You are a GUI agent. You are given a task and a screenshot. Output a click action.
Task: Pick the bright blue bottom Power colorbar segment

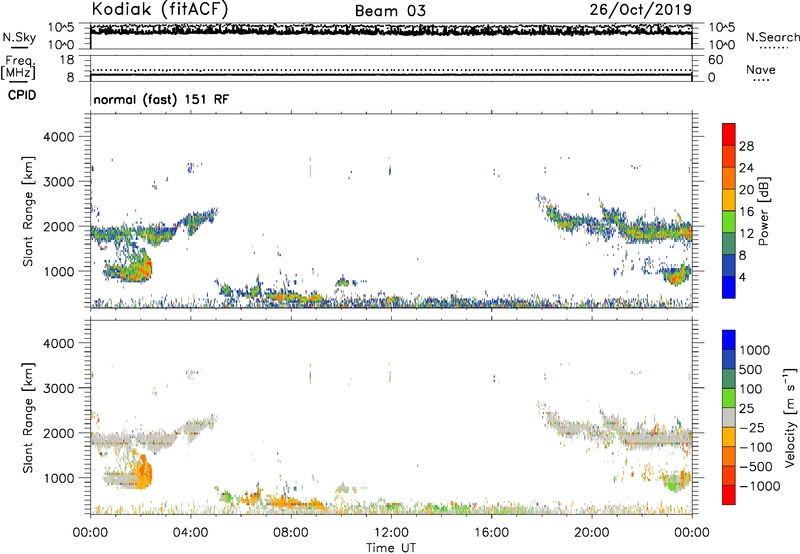pyautogui.click(x=729, y=287)
